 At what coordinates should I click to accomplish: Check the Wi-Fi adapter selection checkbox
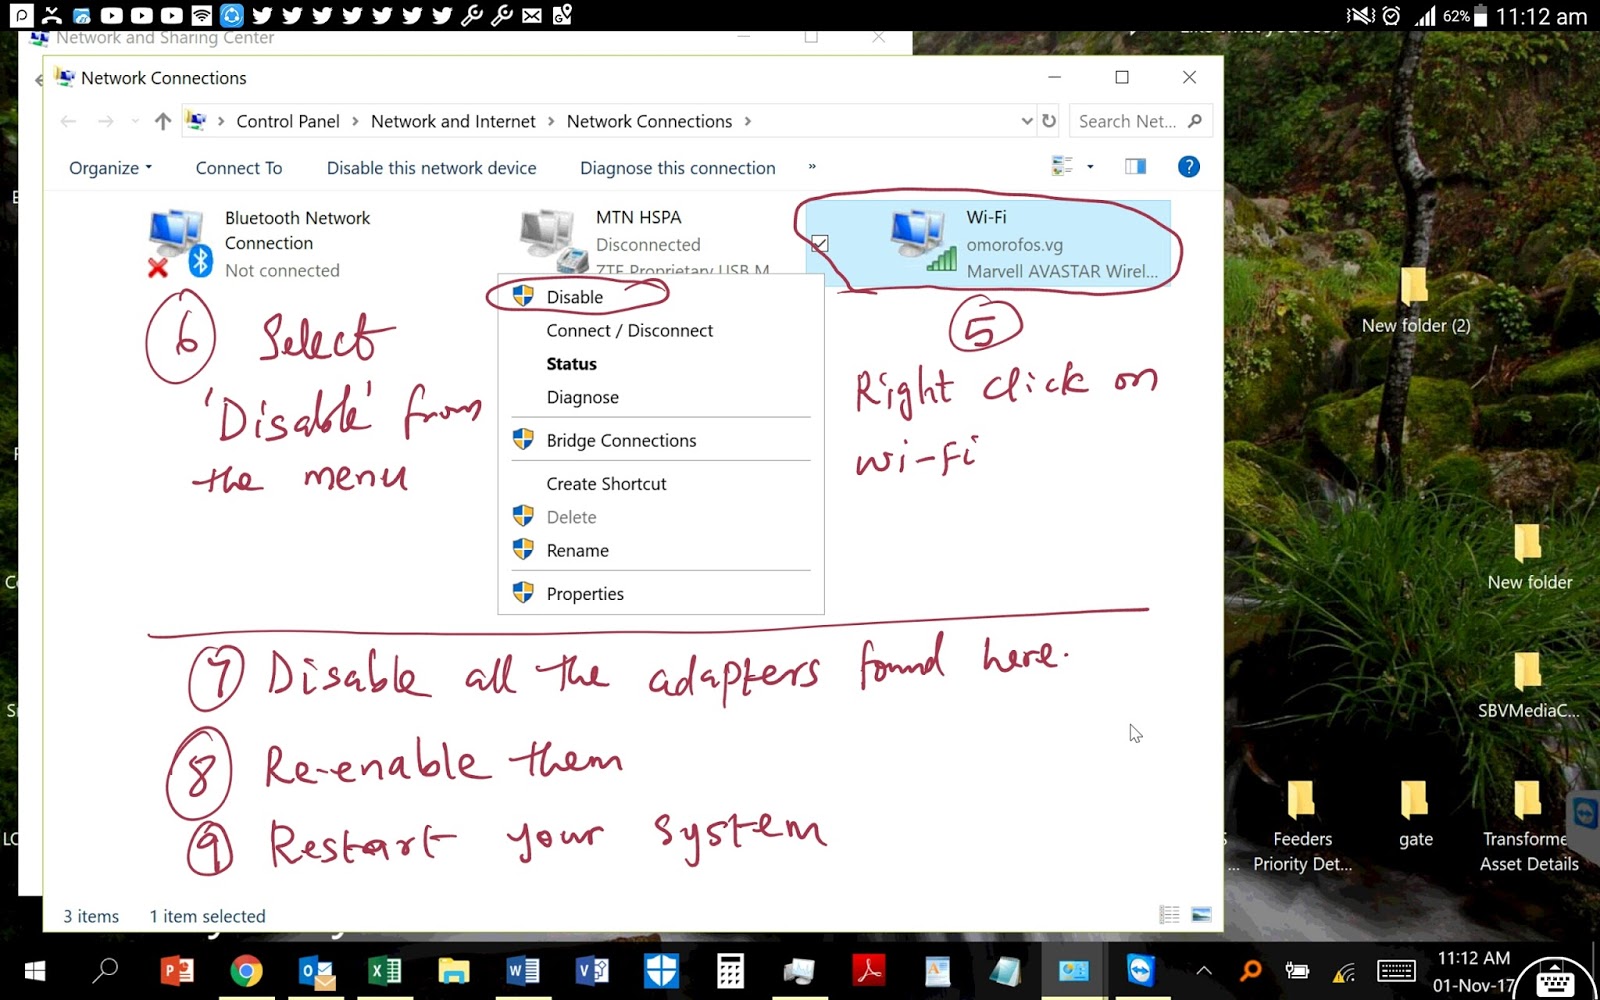coord(820,243)
